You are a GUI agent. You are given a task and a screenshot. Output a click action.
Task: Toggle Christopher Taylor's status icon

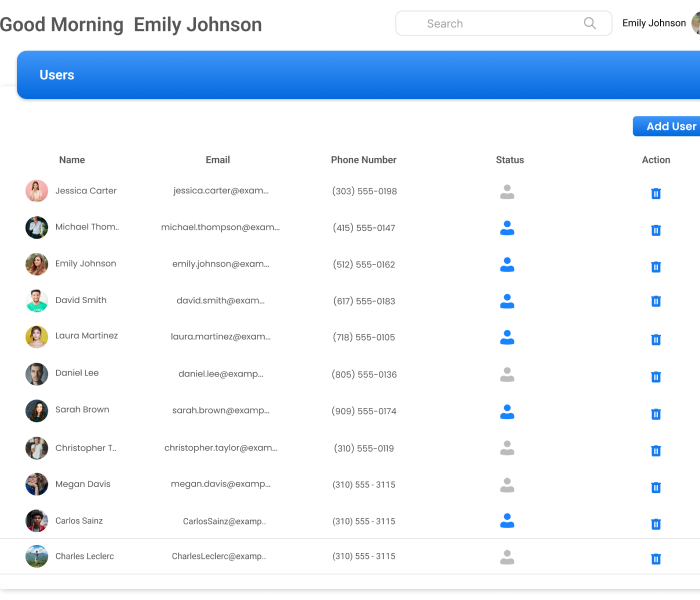click(507, 447)
